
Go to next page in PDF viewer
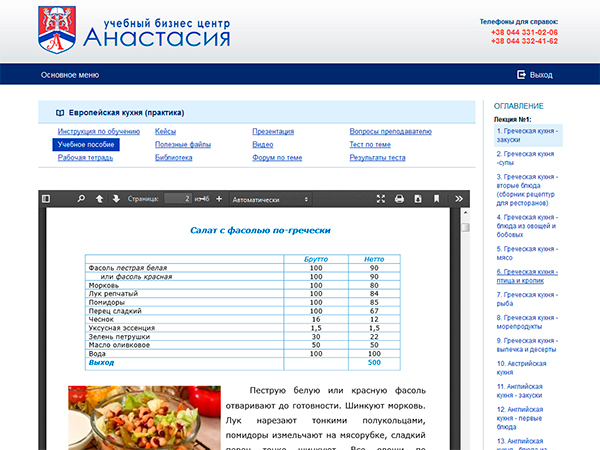point(116,199)
